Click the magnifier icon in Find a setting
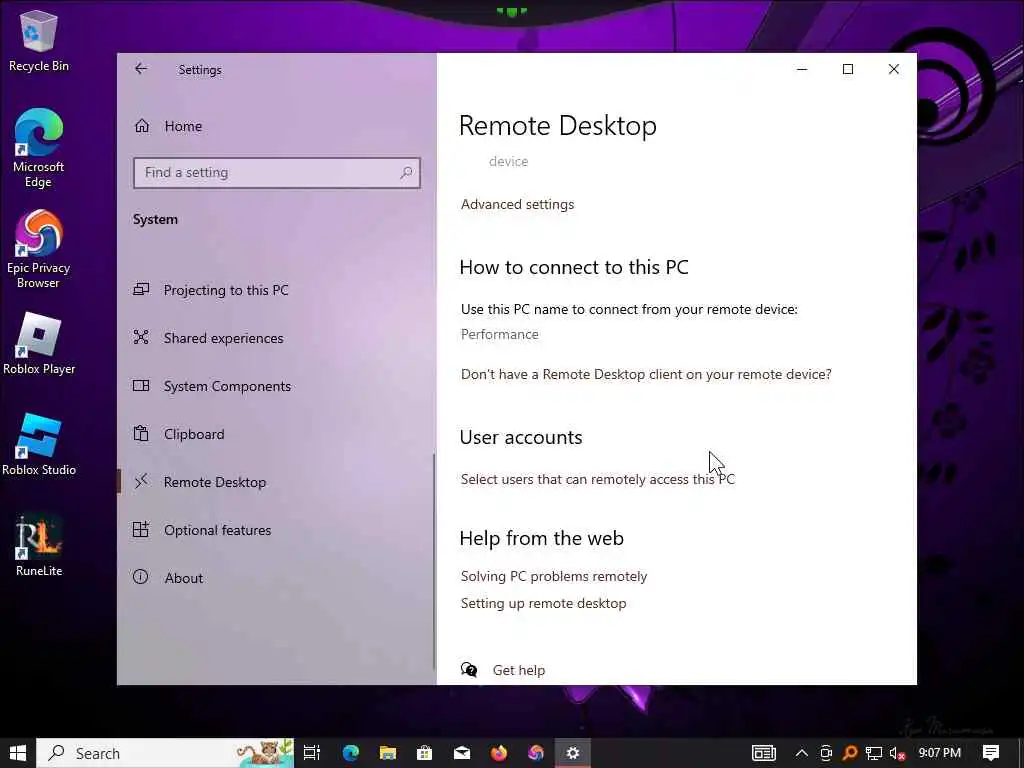The image size is (1024, 768). pyautogui.click(x=406, y=172)
